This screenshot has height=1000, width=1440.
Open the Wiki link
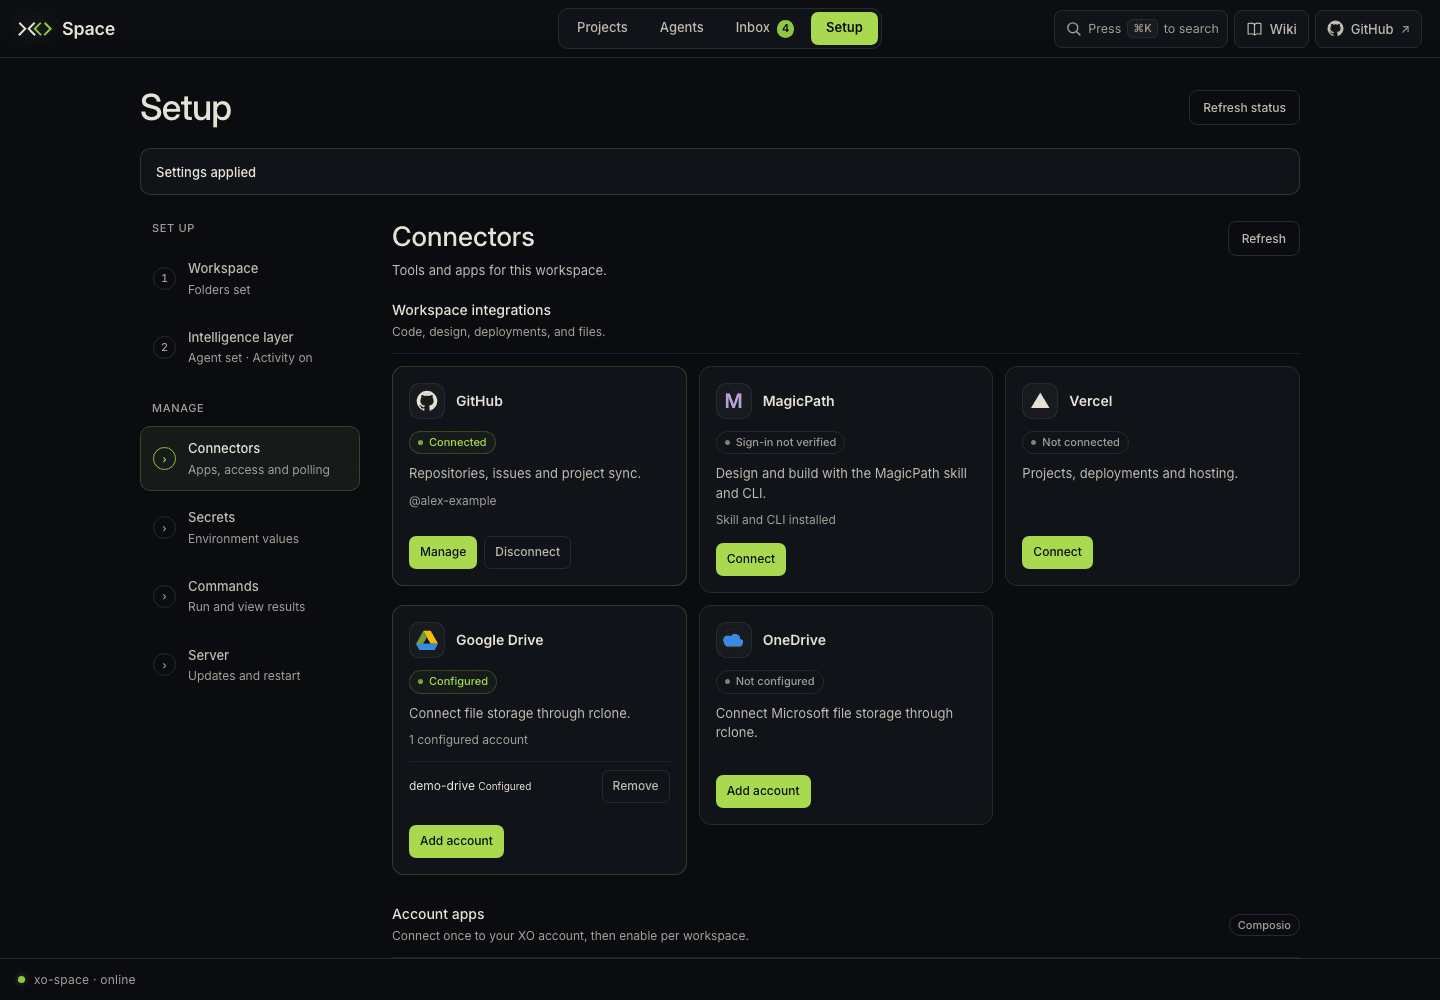click(x=1271, y=29)
